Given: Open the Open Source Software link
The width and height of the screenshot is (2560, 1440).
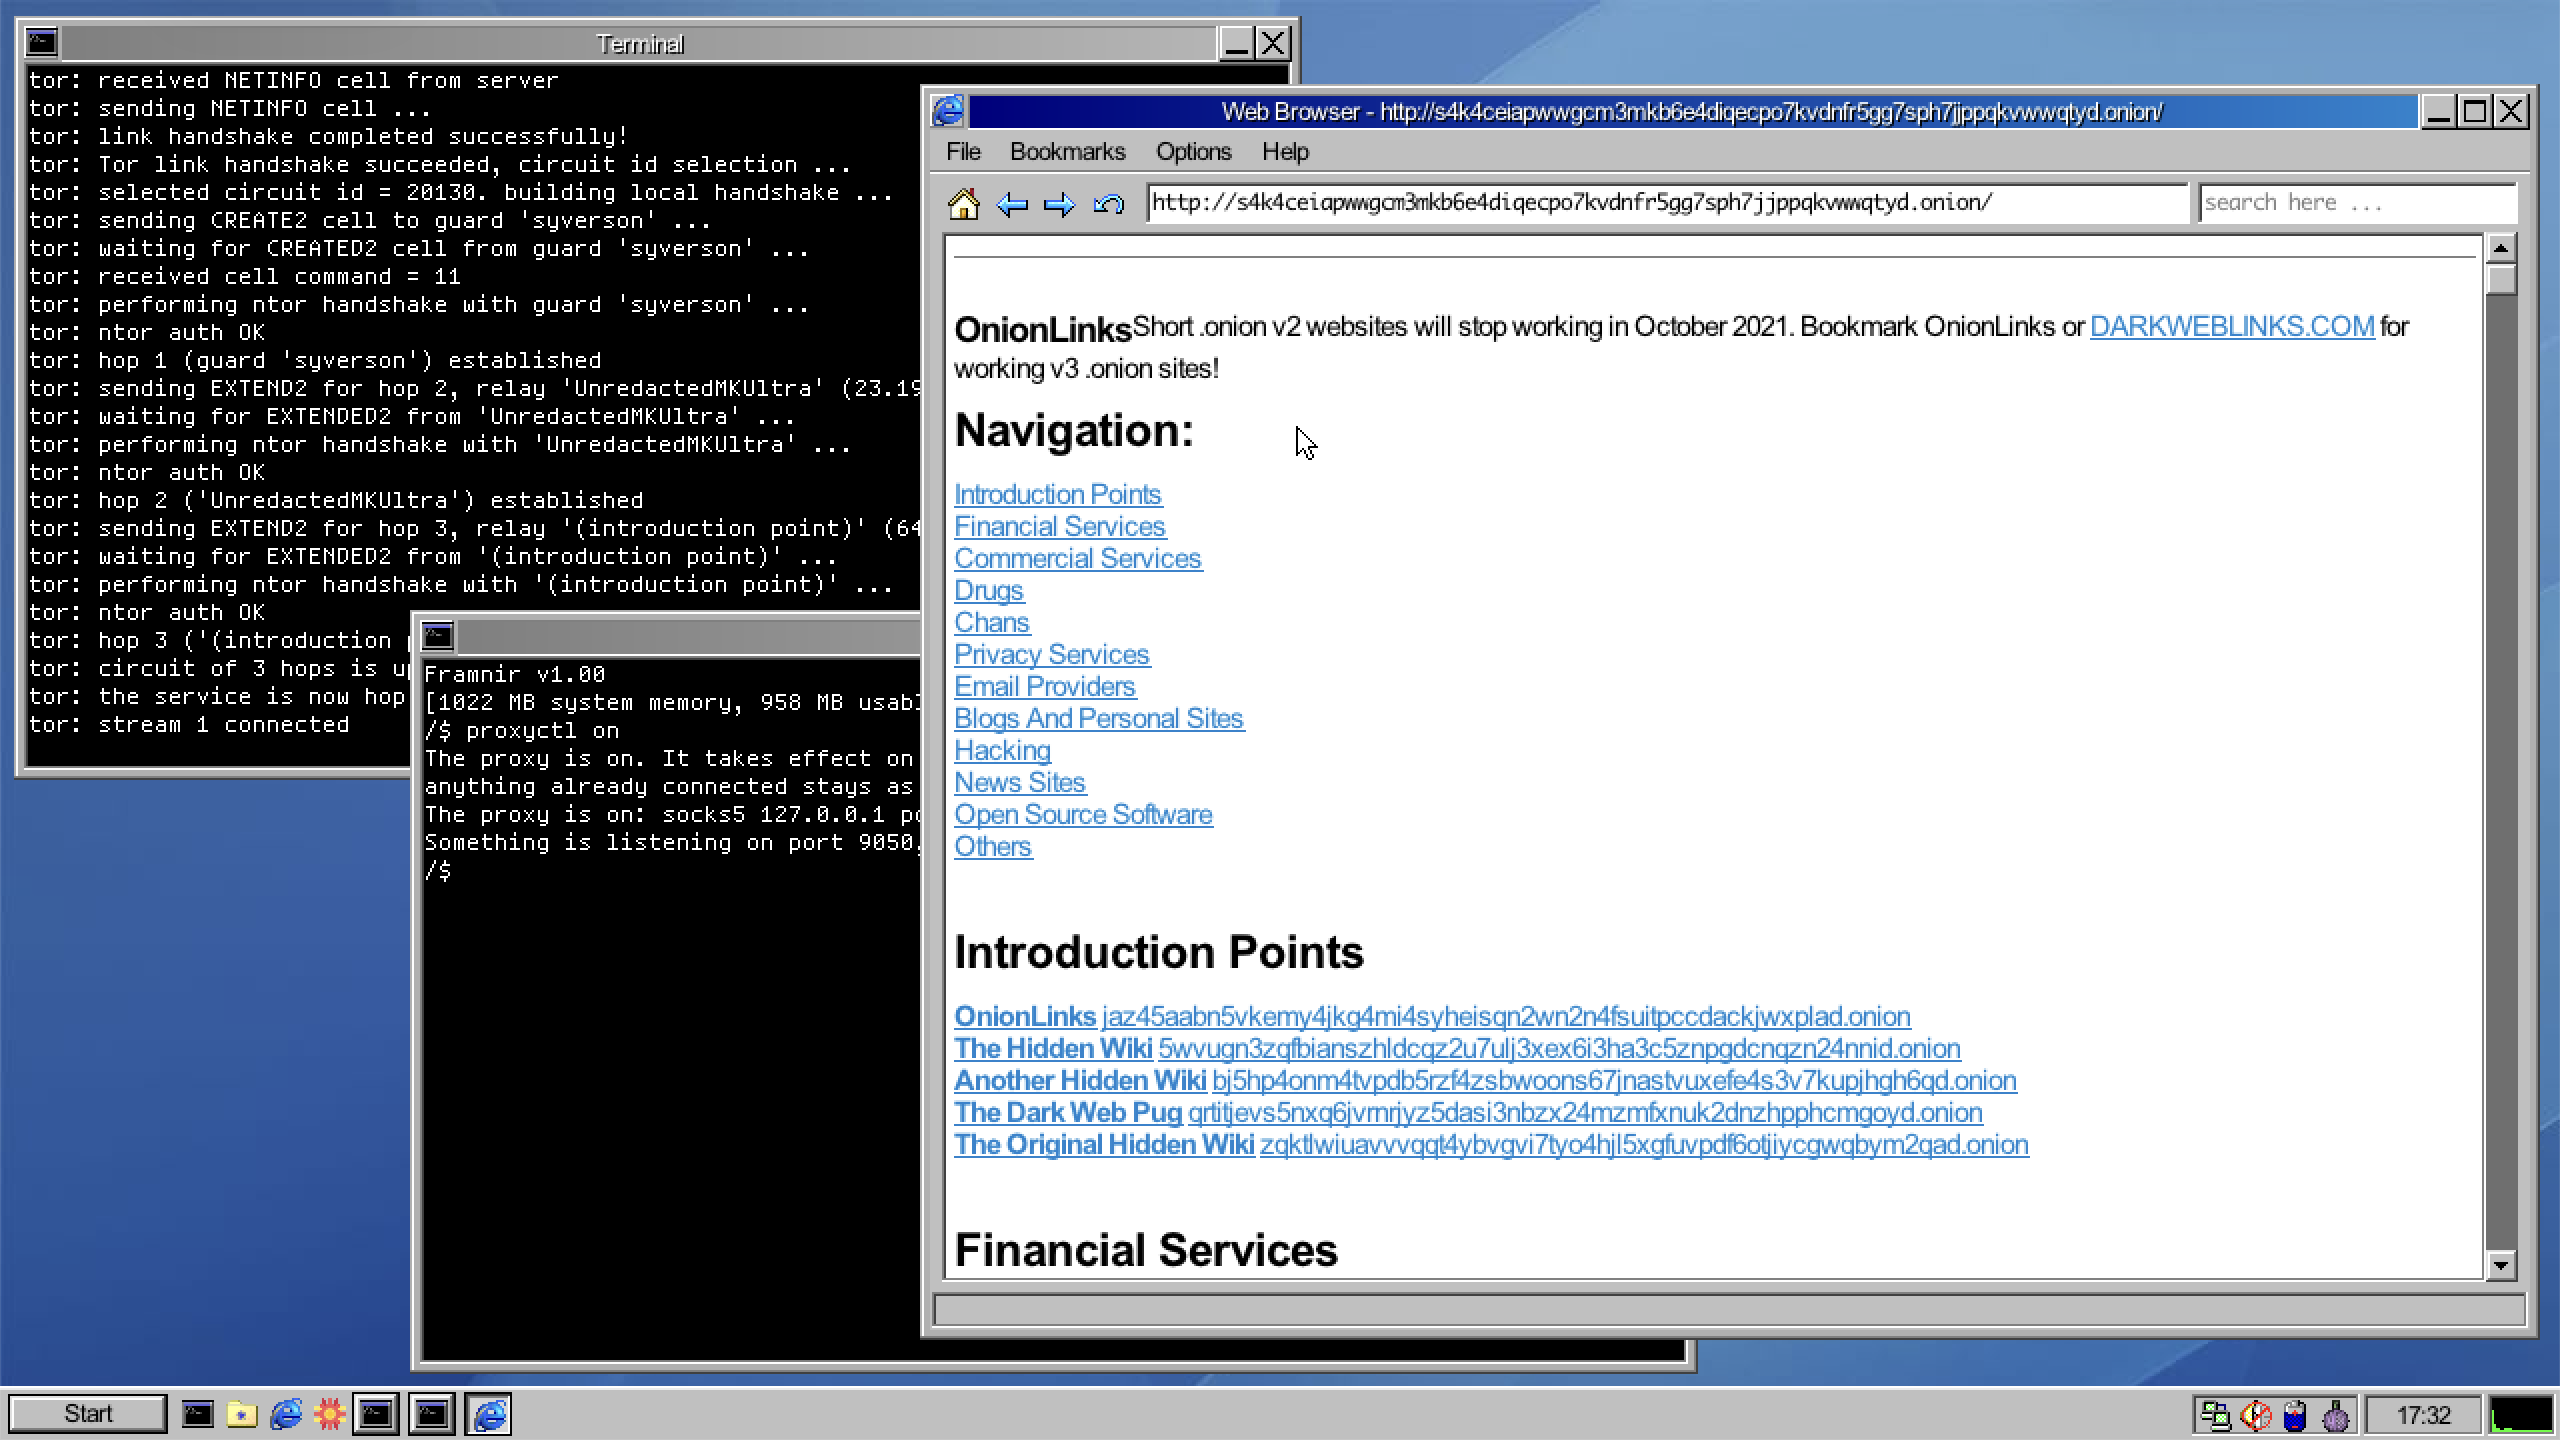Looking at the screenshot, I should click(x=1082, y=815).
